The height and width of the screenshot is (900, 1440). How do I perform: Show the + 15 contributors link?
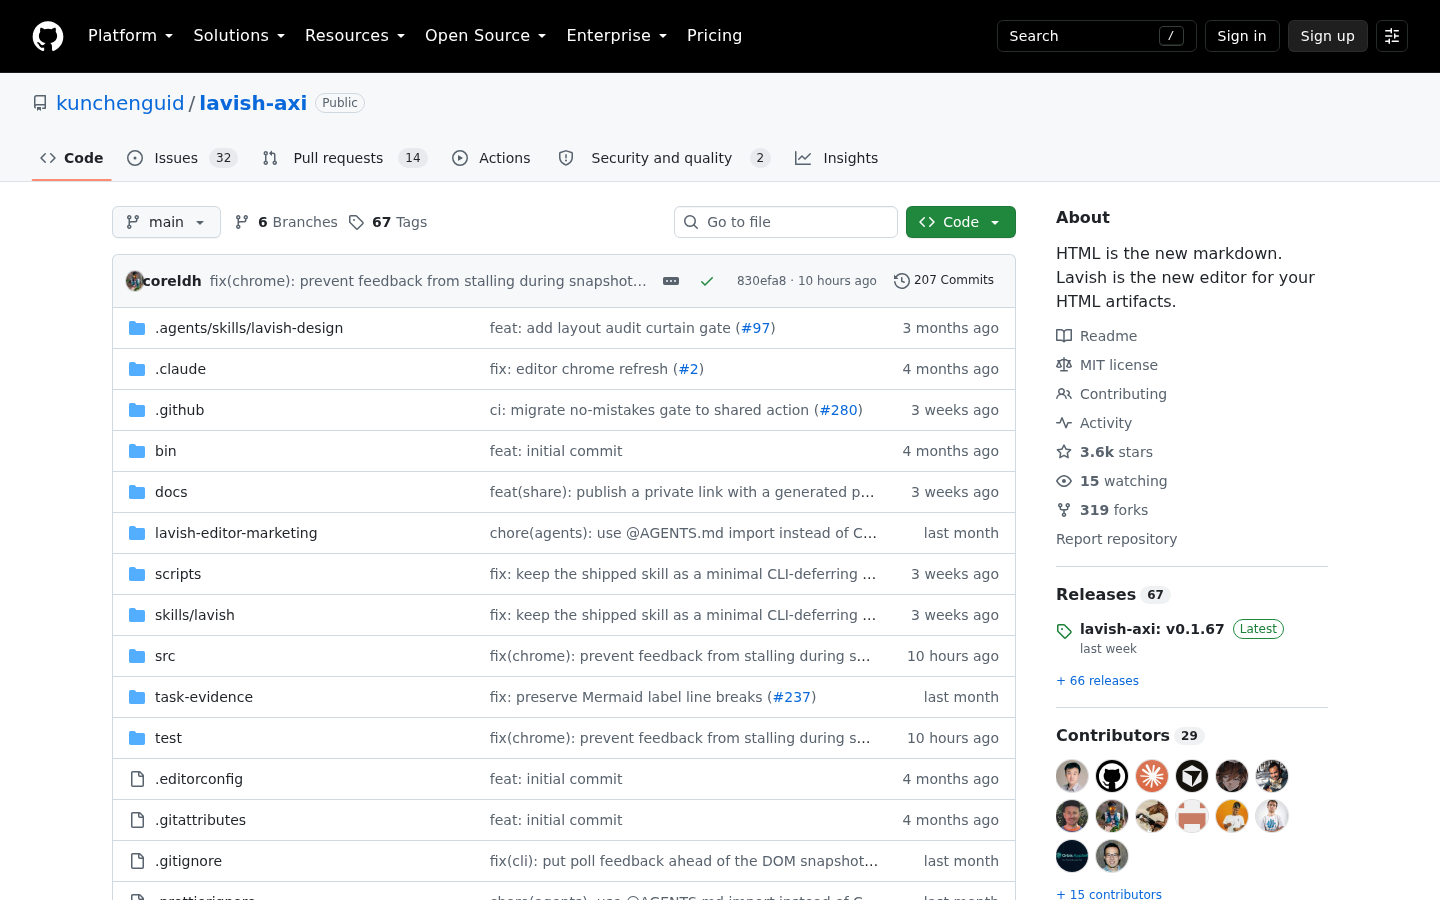[x=1109, y=894]
